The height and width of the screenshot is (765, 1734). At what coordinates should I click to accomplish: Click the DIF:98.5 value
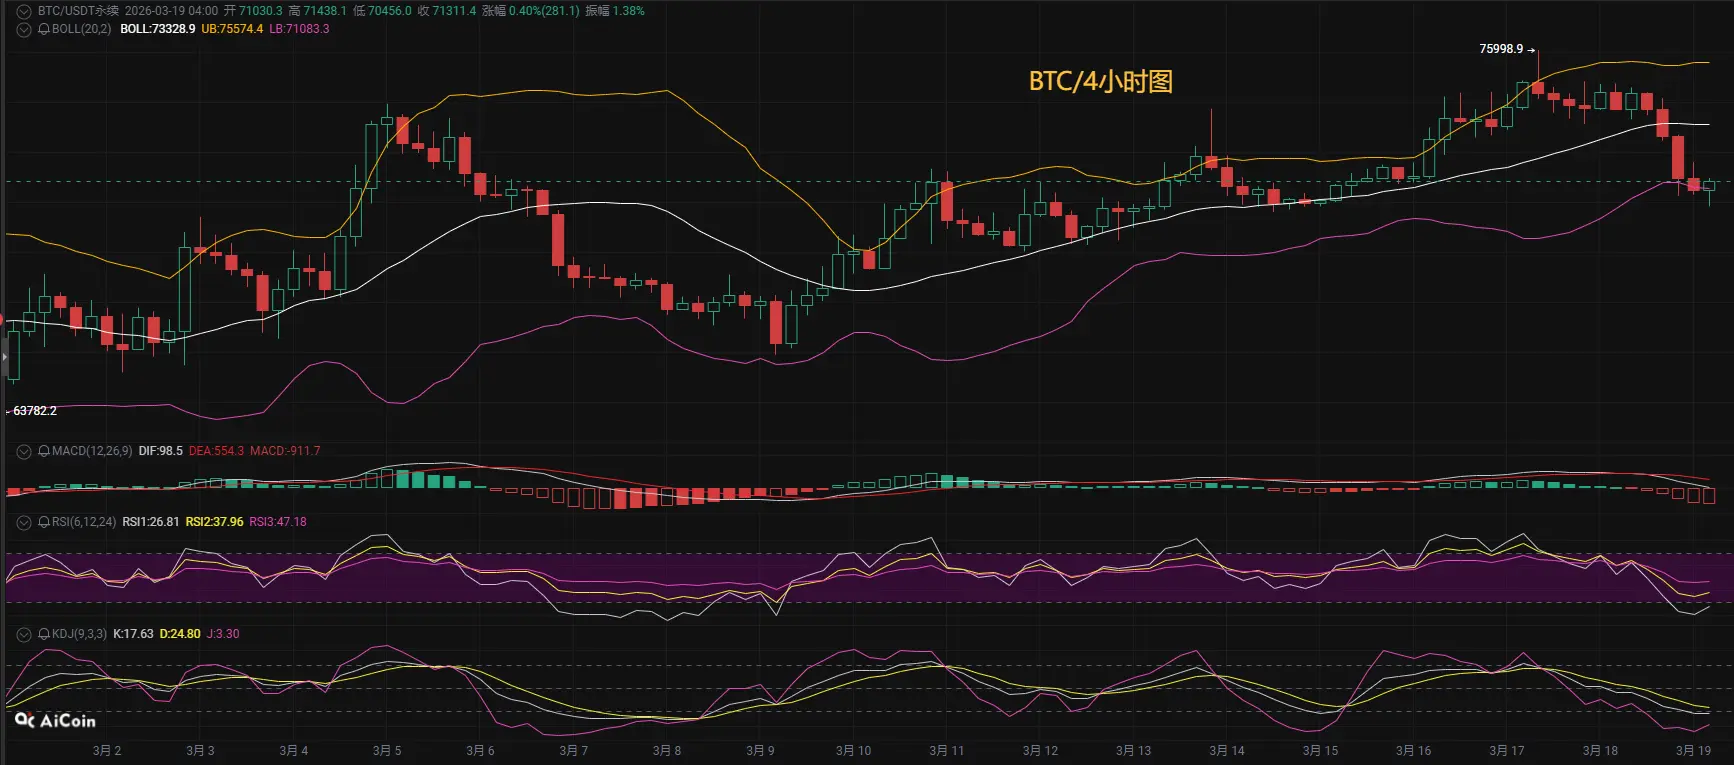[161, 451]
